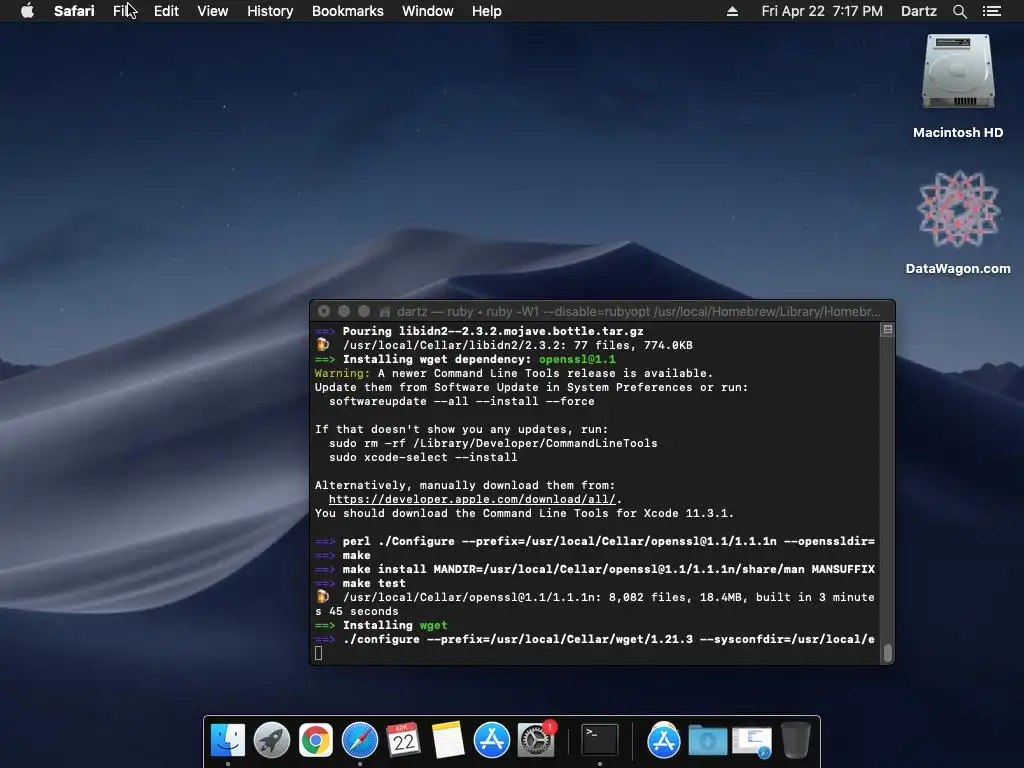Switch to Safari in the Dock
This screenshot has width=1024, height=768.
(360, 740)
